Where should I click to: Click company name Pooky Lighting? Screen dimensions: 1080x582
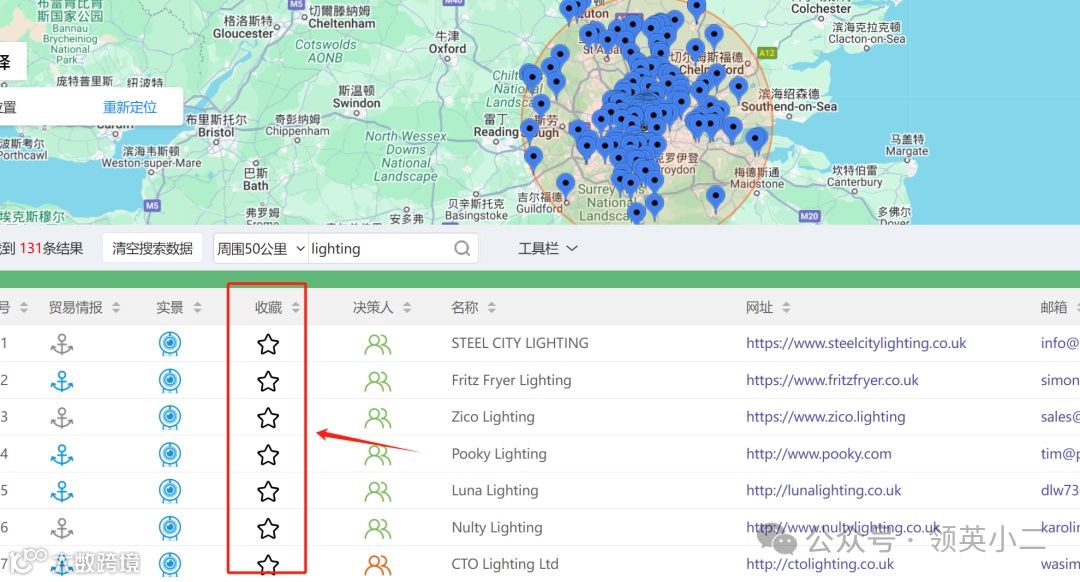[x=499, y=454]
